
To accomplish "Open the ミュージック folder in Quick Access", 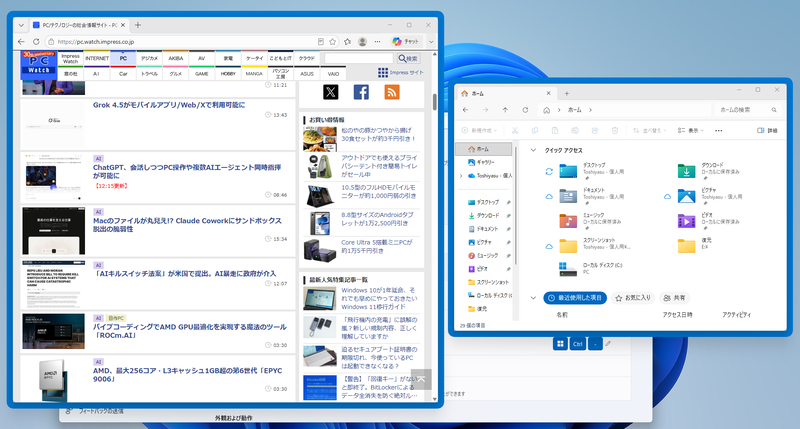I will coord(590,220).
